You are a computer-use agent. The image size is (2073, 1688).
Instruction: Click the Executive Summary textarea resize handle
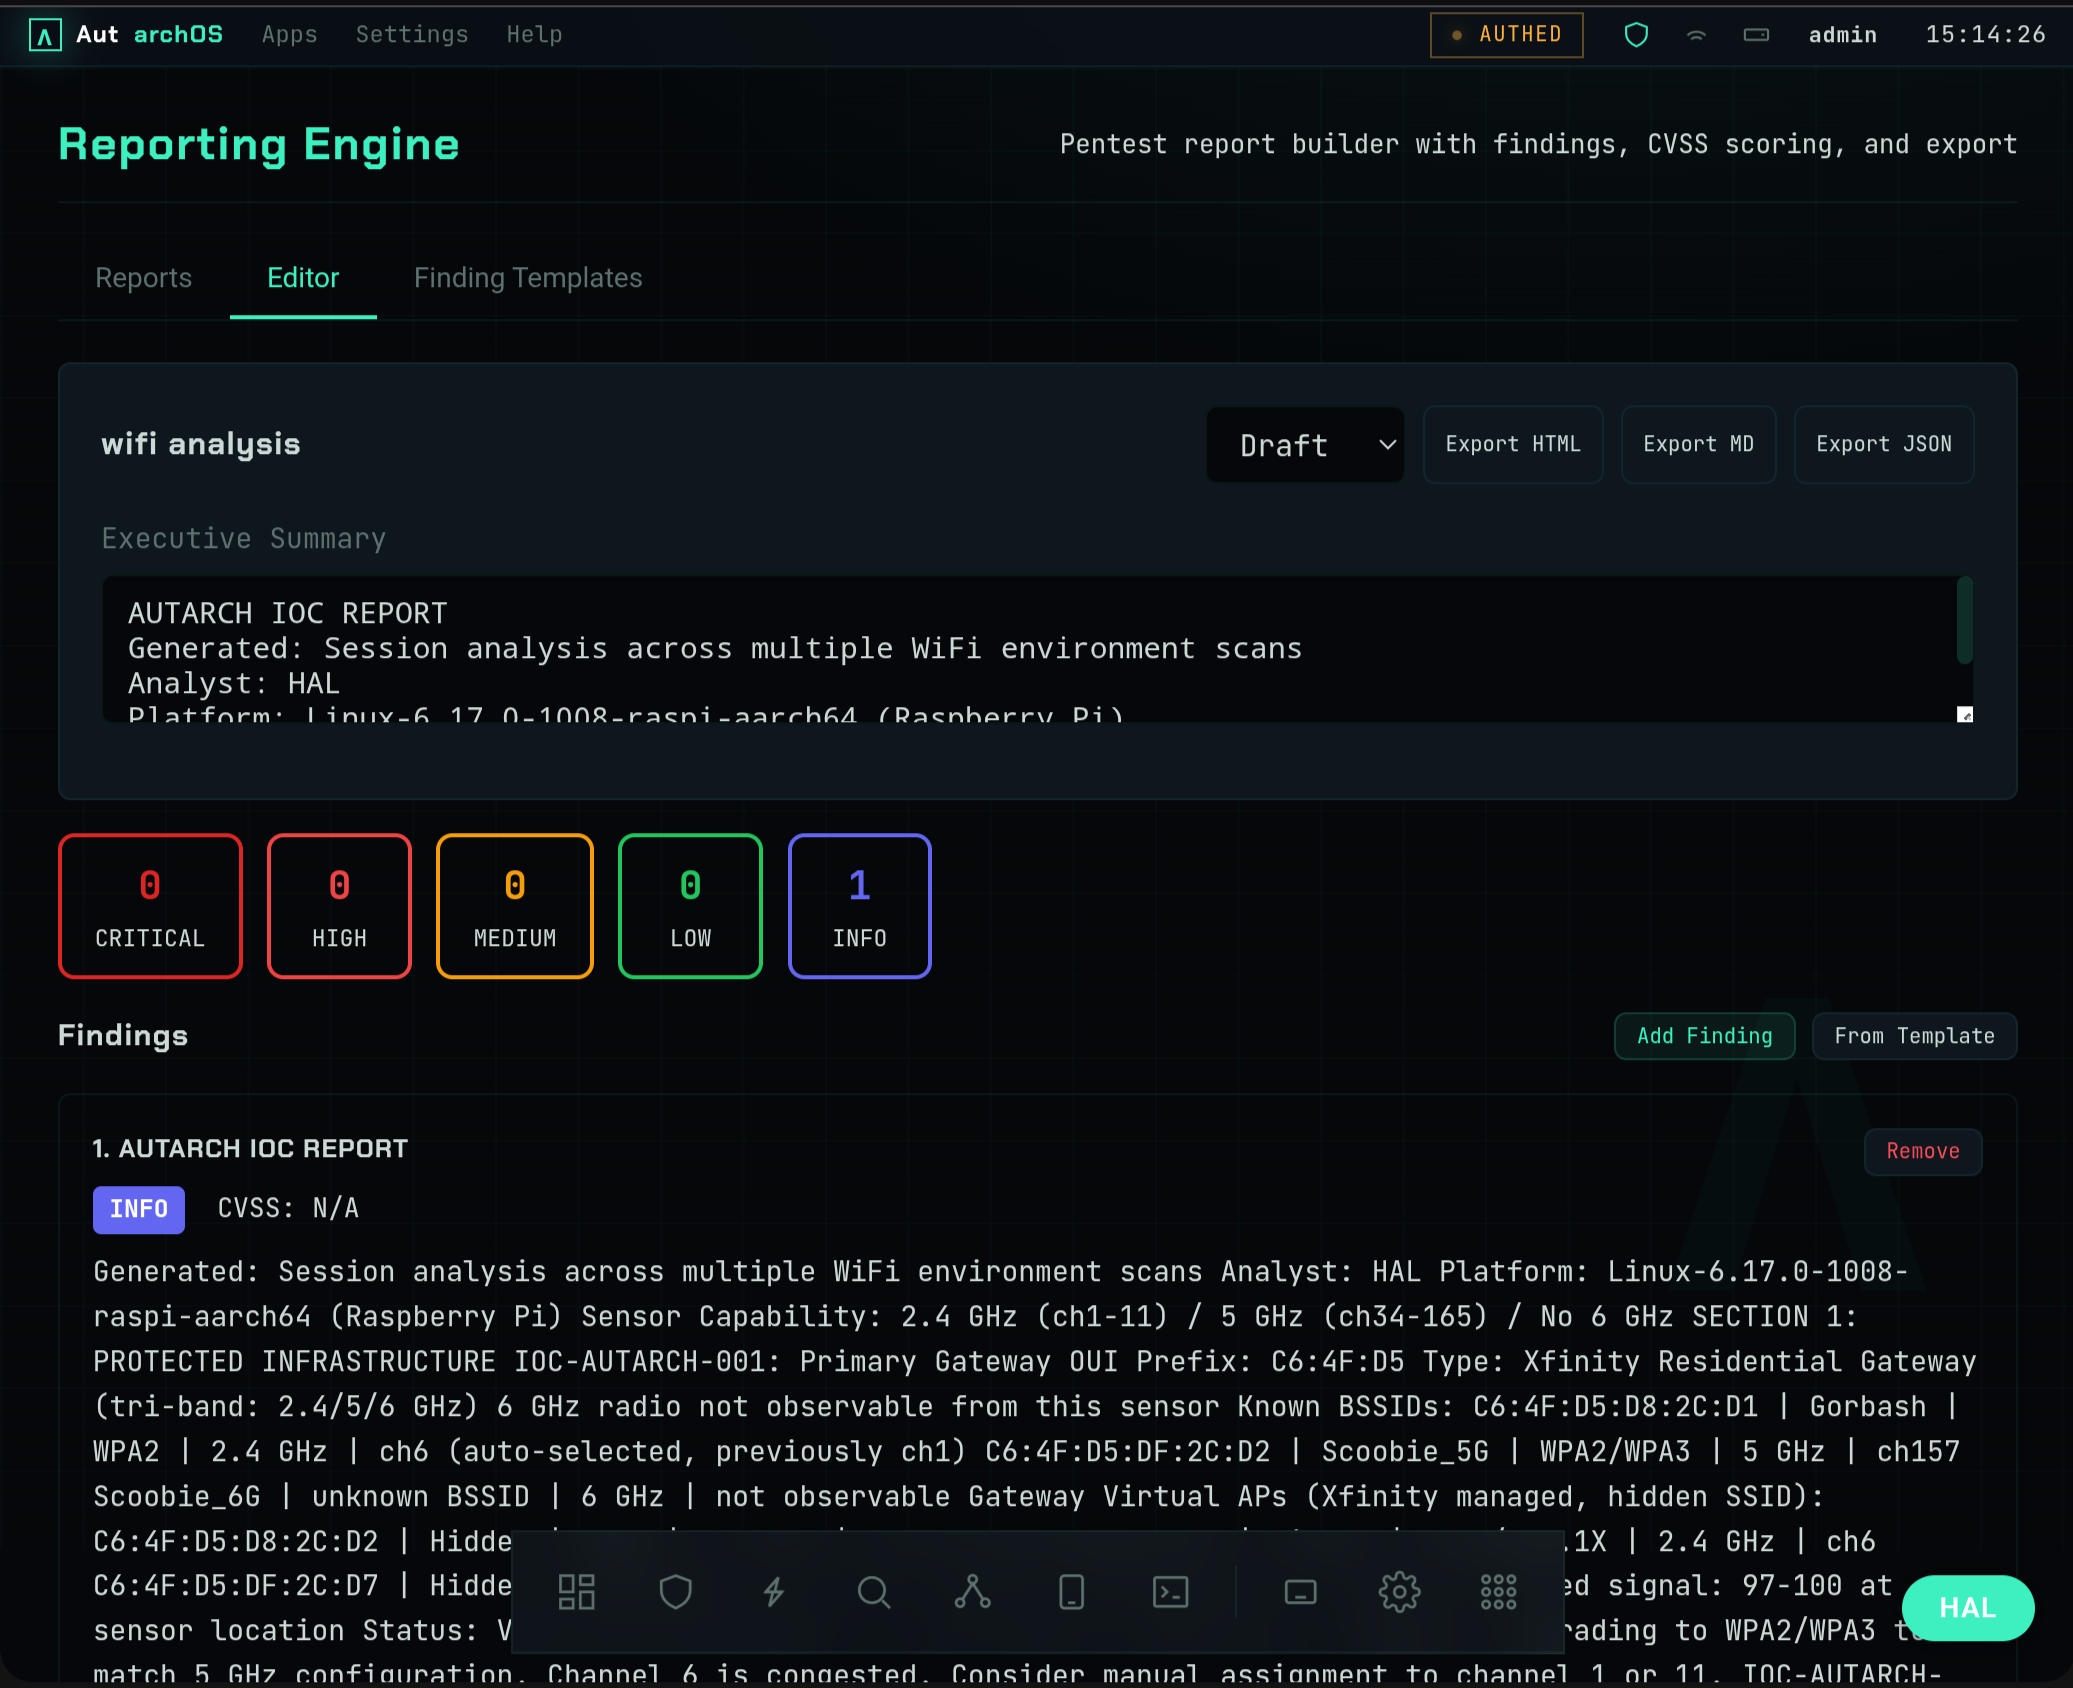click(1964, 714)
